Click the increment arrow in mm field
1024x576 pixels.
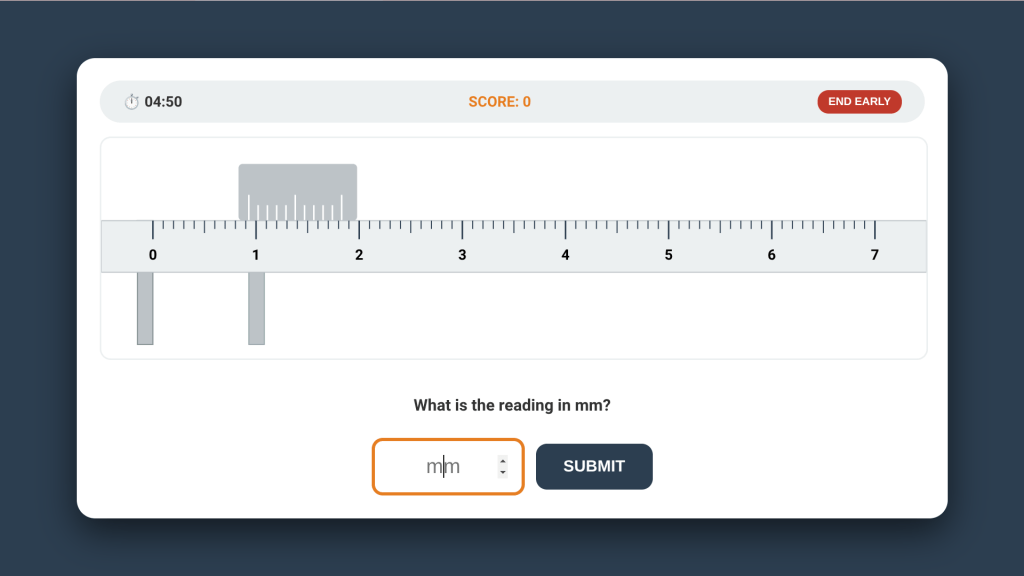pos(502,461)
